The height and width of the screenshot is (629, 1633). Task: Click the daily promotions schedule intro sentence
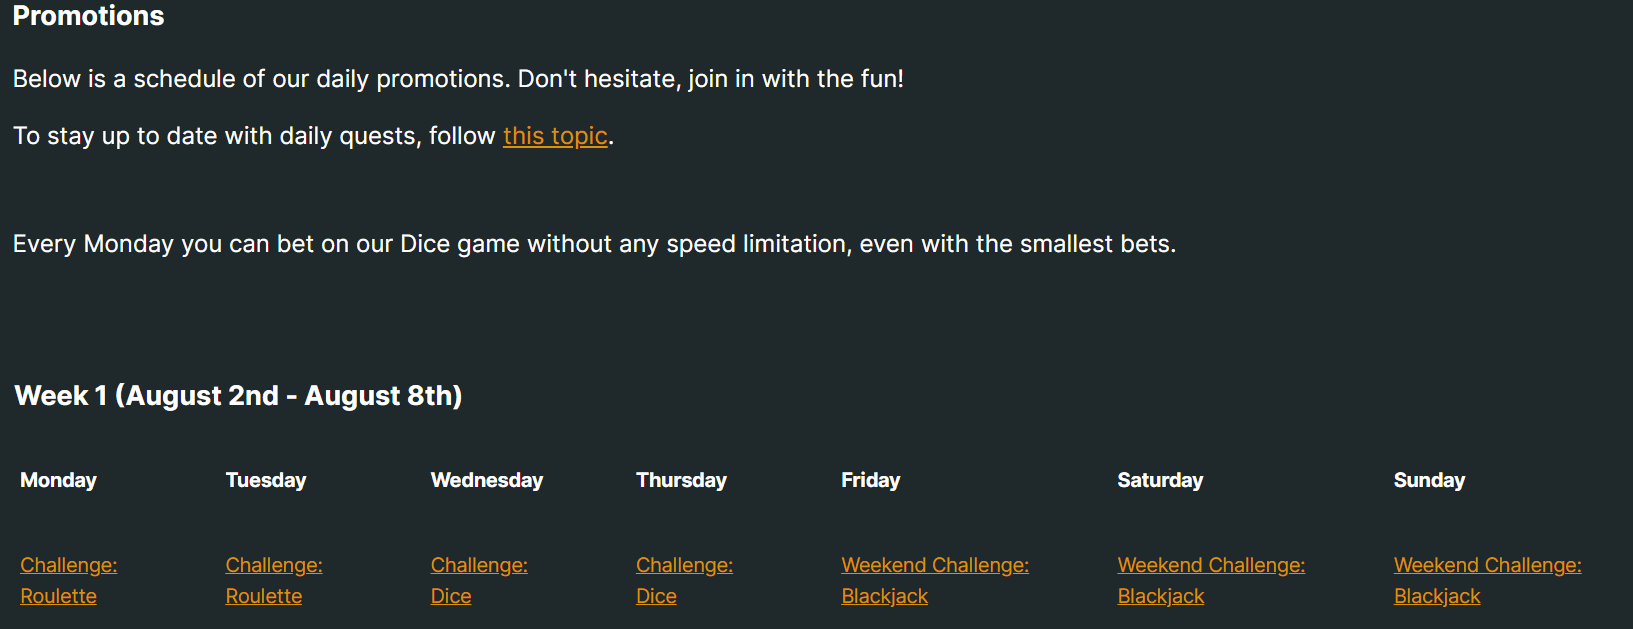(x=458, y=79)
